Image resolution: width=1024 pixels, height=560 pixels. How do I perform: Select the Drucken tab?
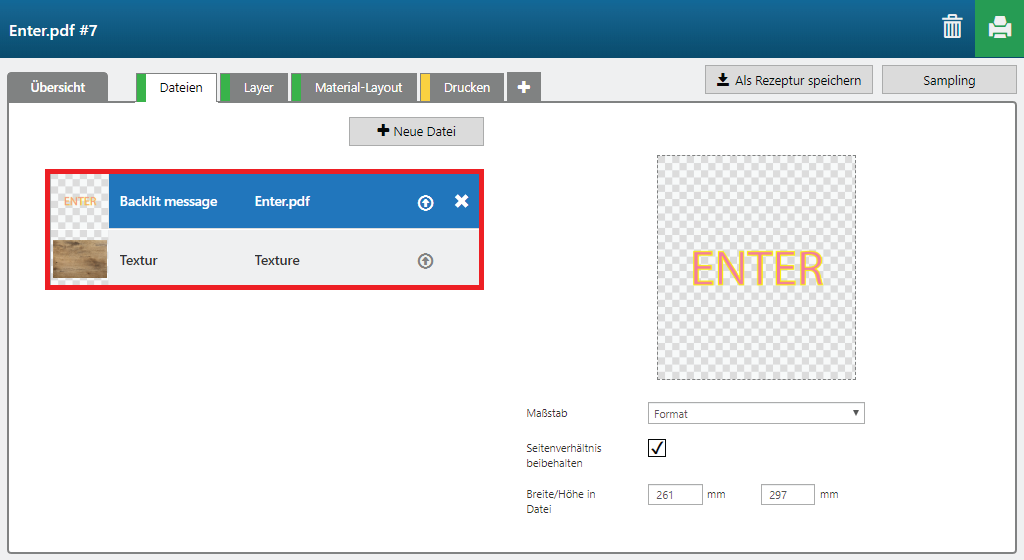(x=466, y=87)
